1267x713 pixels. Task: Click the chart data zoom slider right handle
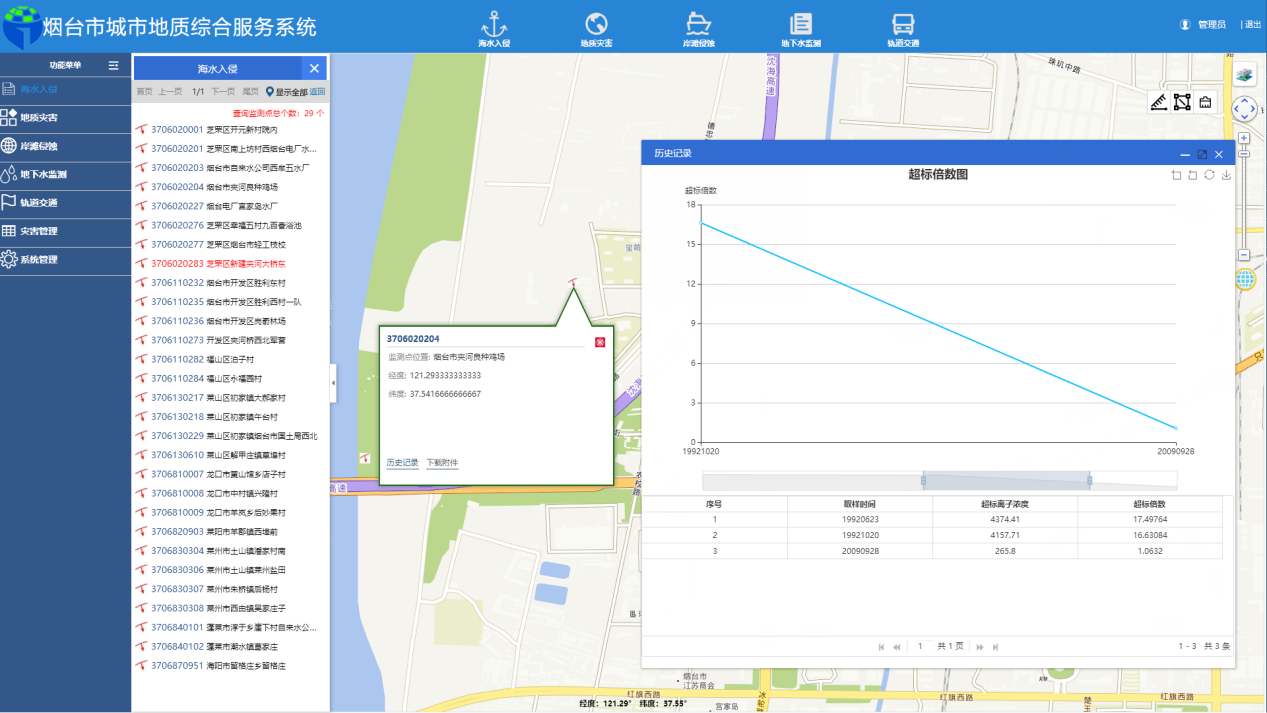tap(1089, 481)
